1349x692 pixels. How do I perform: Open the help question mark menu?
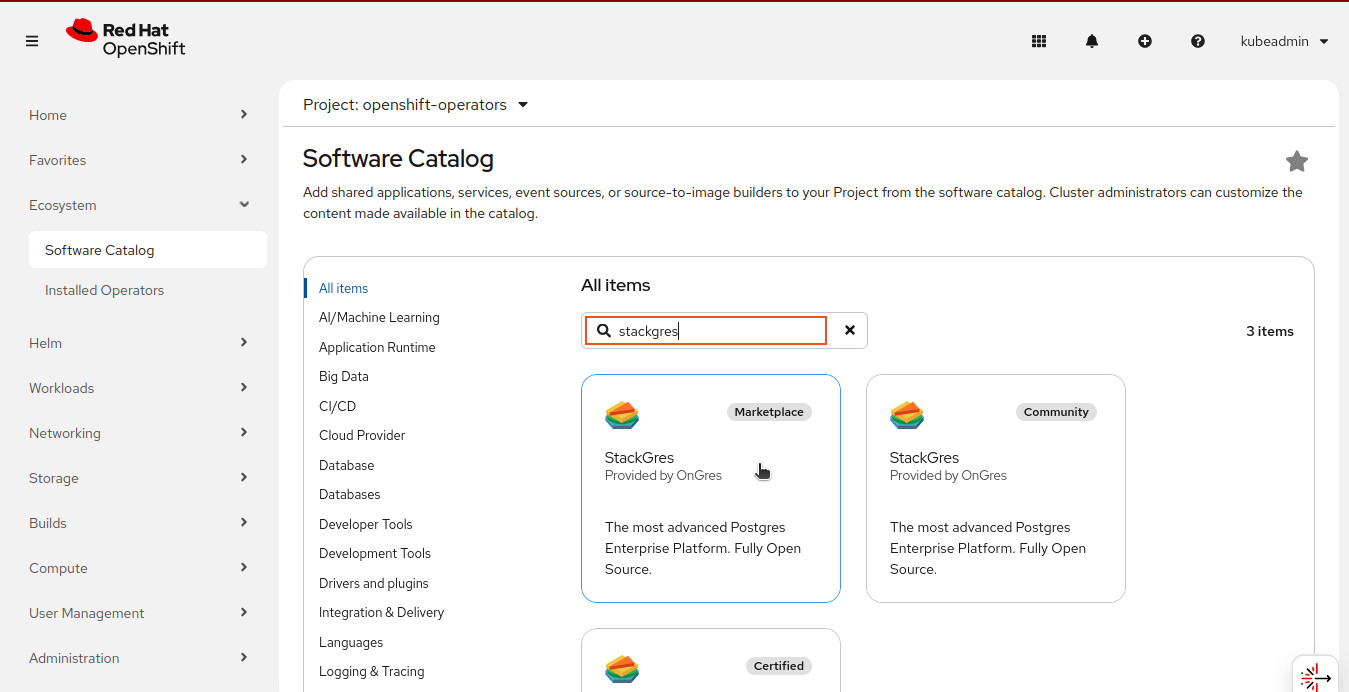(1198, 41)
